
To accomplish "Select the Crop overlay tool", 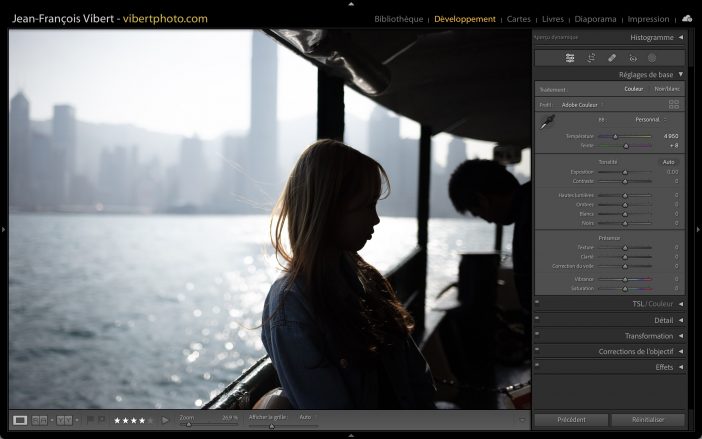I will (x=591, y=58).
